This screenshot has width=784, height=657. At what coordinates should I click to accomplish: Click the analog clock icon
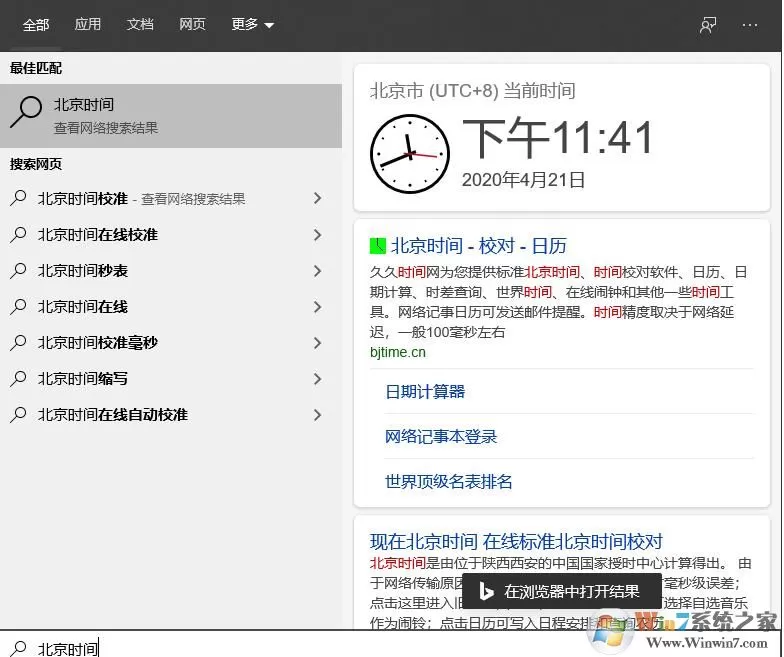pos(410,154)
